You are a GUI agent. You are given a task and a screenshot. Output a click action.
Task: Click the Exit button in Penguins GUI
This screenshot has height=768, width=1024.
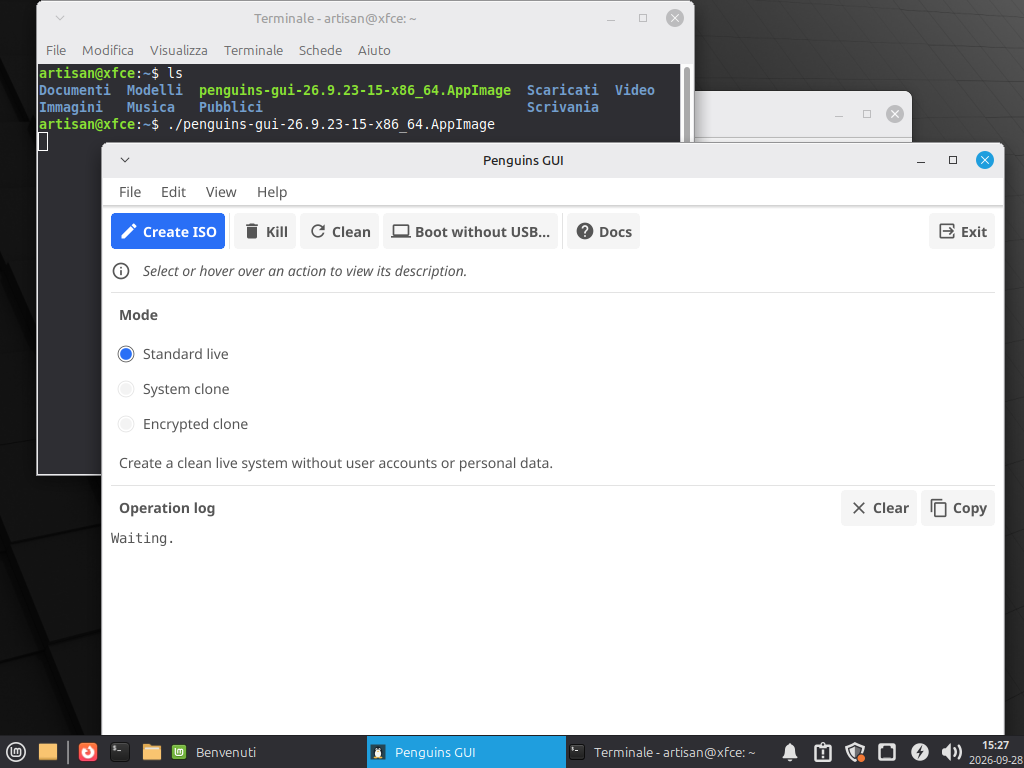[962, 231]
